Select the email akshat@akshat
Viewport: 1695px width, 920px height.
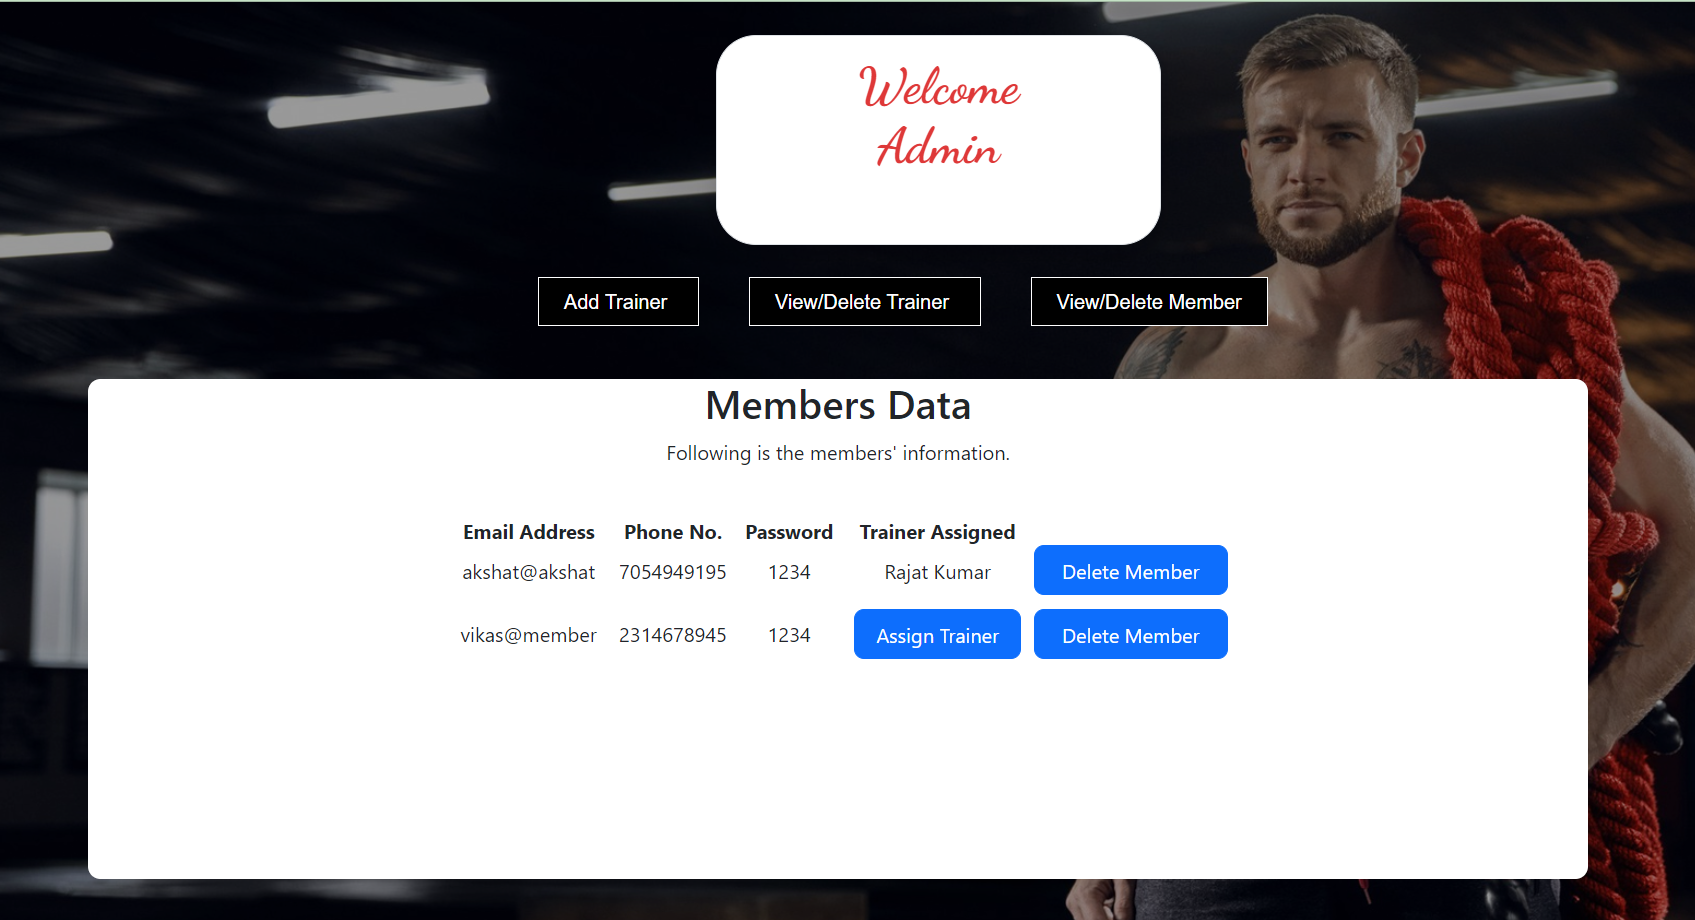[528, 572]
